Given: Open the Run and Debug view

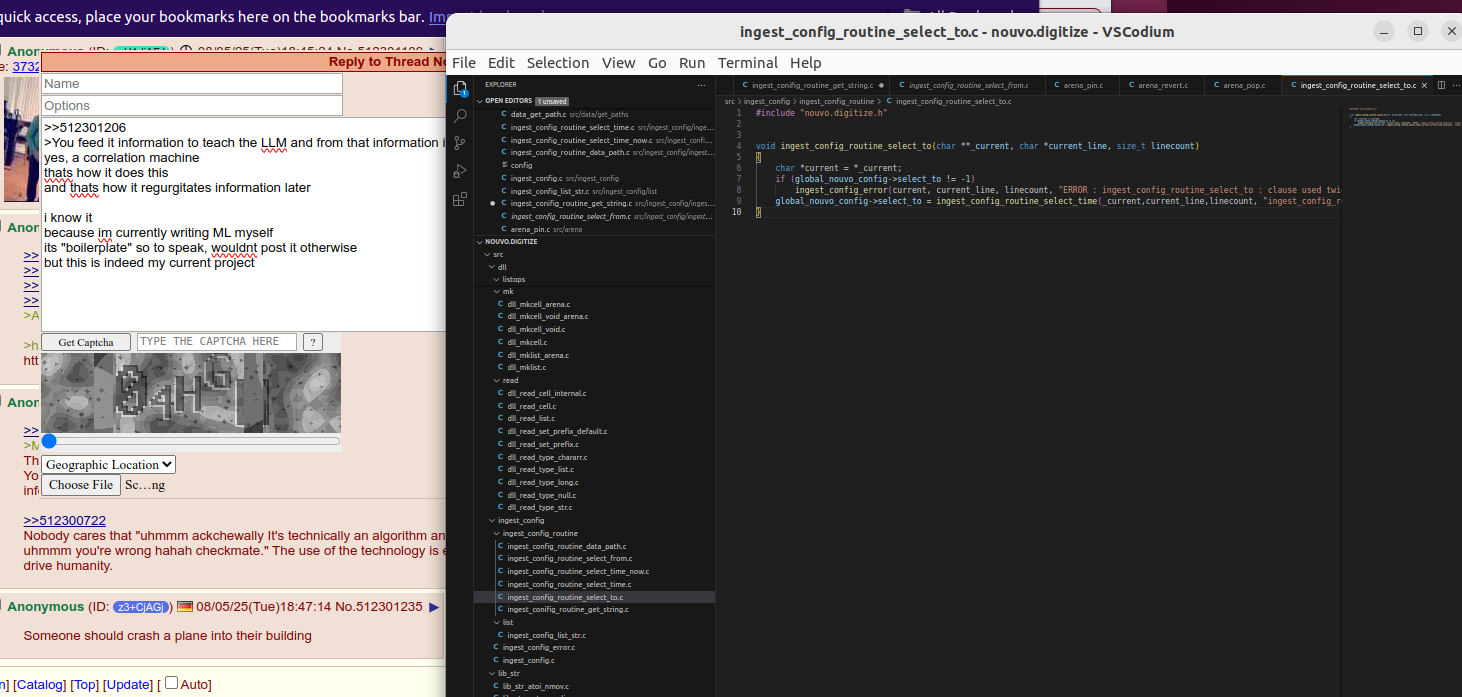Looking at the screenshot, I should coord(460,171).
